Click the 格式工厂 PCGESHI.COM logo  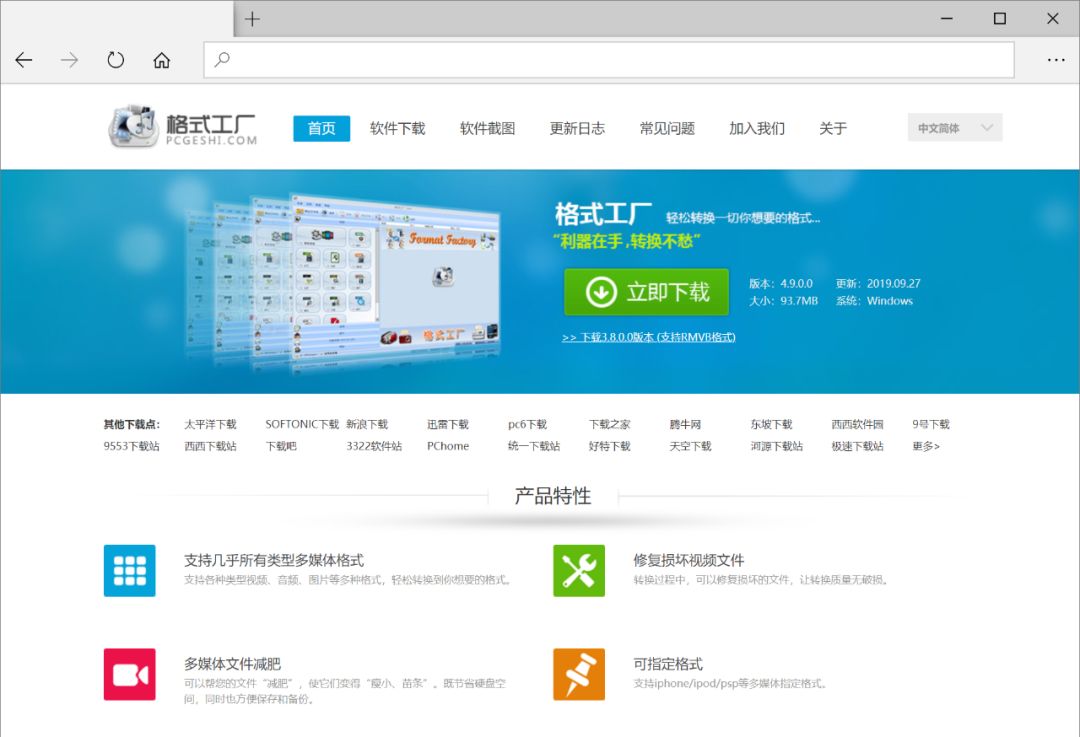183,127
